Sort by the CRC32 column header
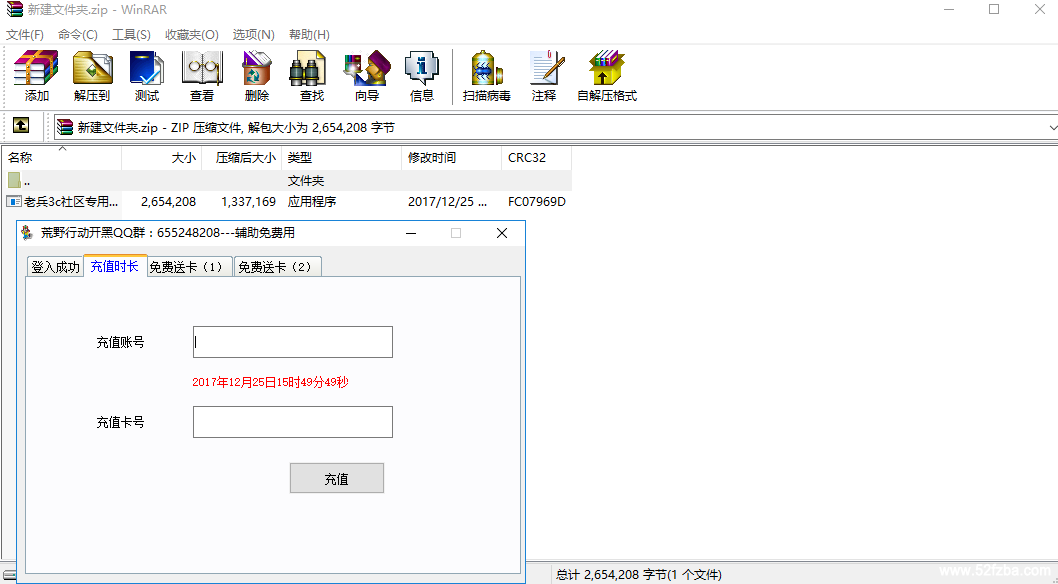 [x=536, y=158]
